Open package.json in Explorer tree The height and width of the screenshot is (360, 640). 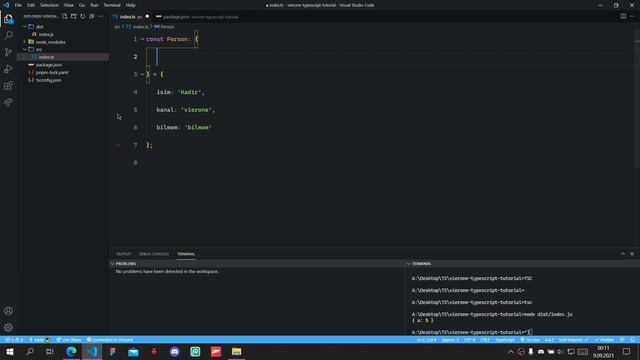(x=49, y=65)
